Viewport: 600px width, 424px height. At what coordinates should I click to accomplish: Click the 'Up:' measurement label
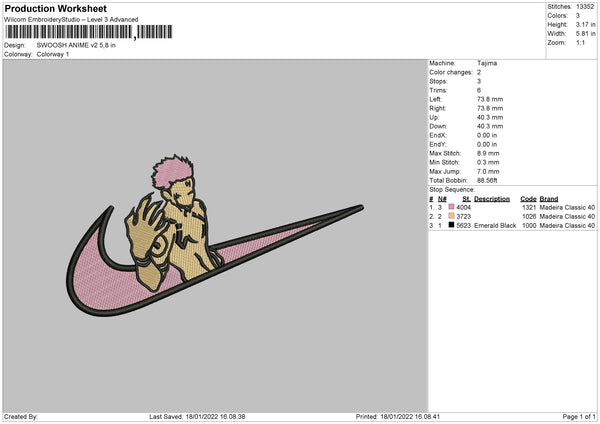[434, 117]
